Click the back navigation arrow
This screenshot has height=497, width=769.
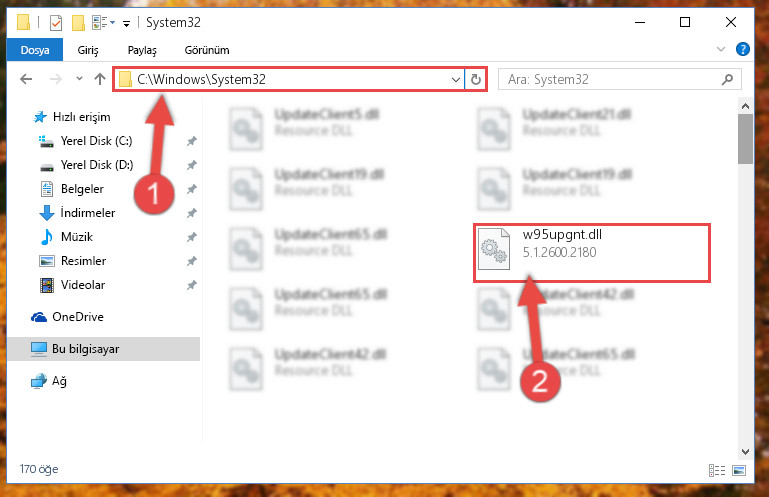coord(26,79)
